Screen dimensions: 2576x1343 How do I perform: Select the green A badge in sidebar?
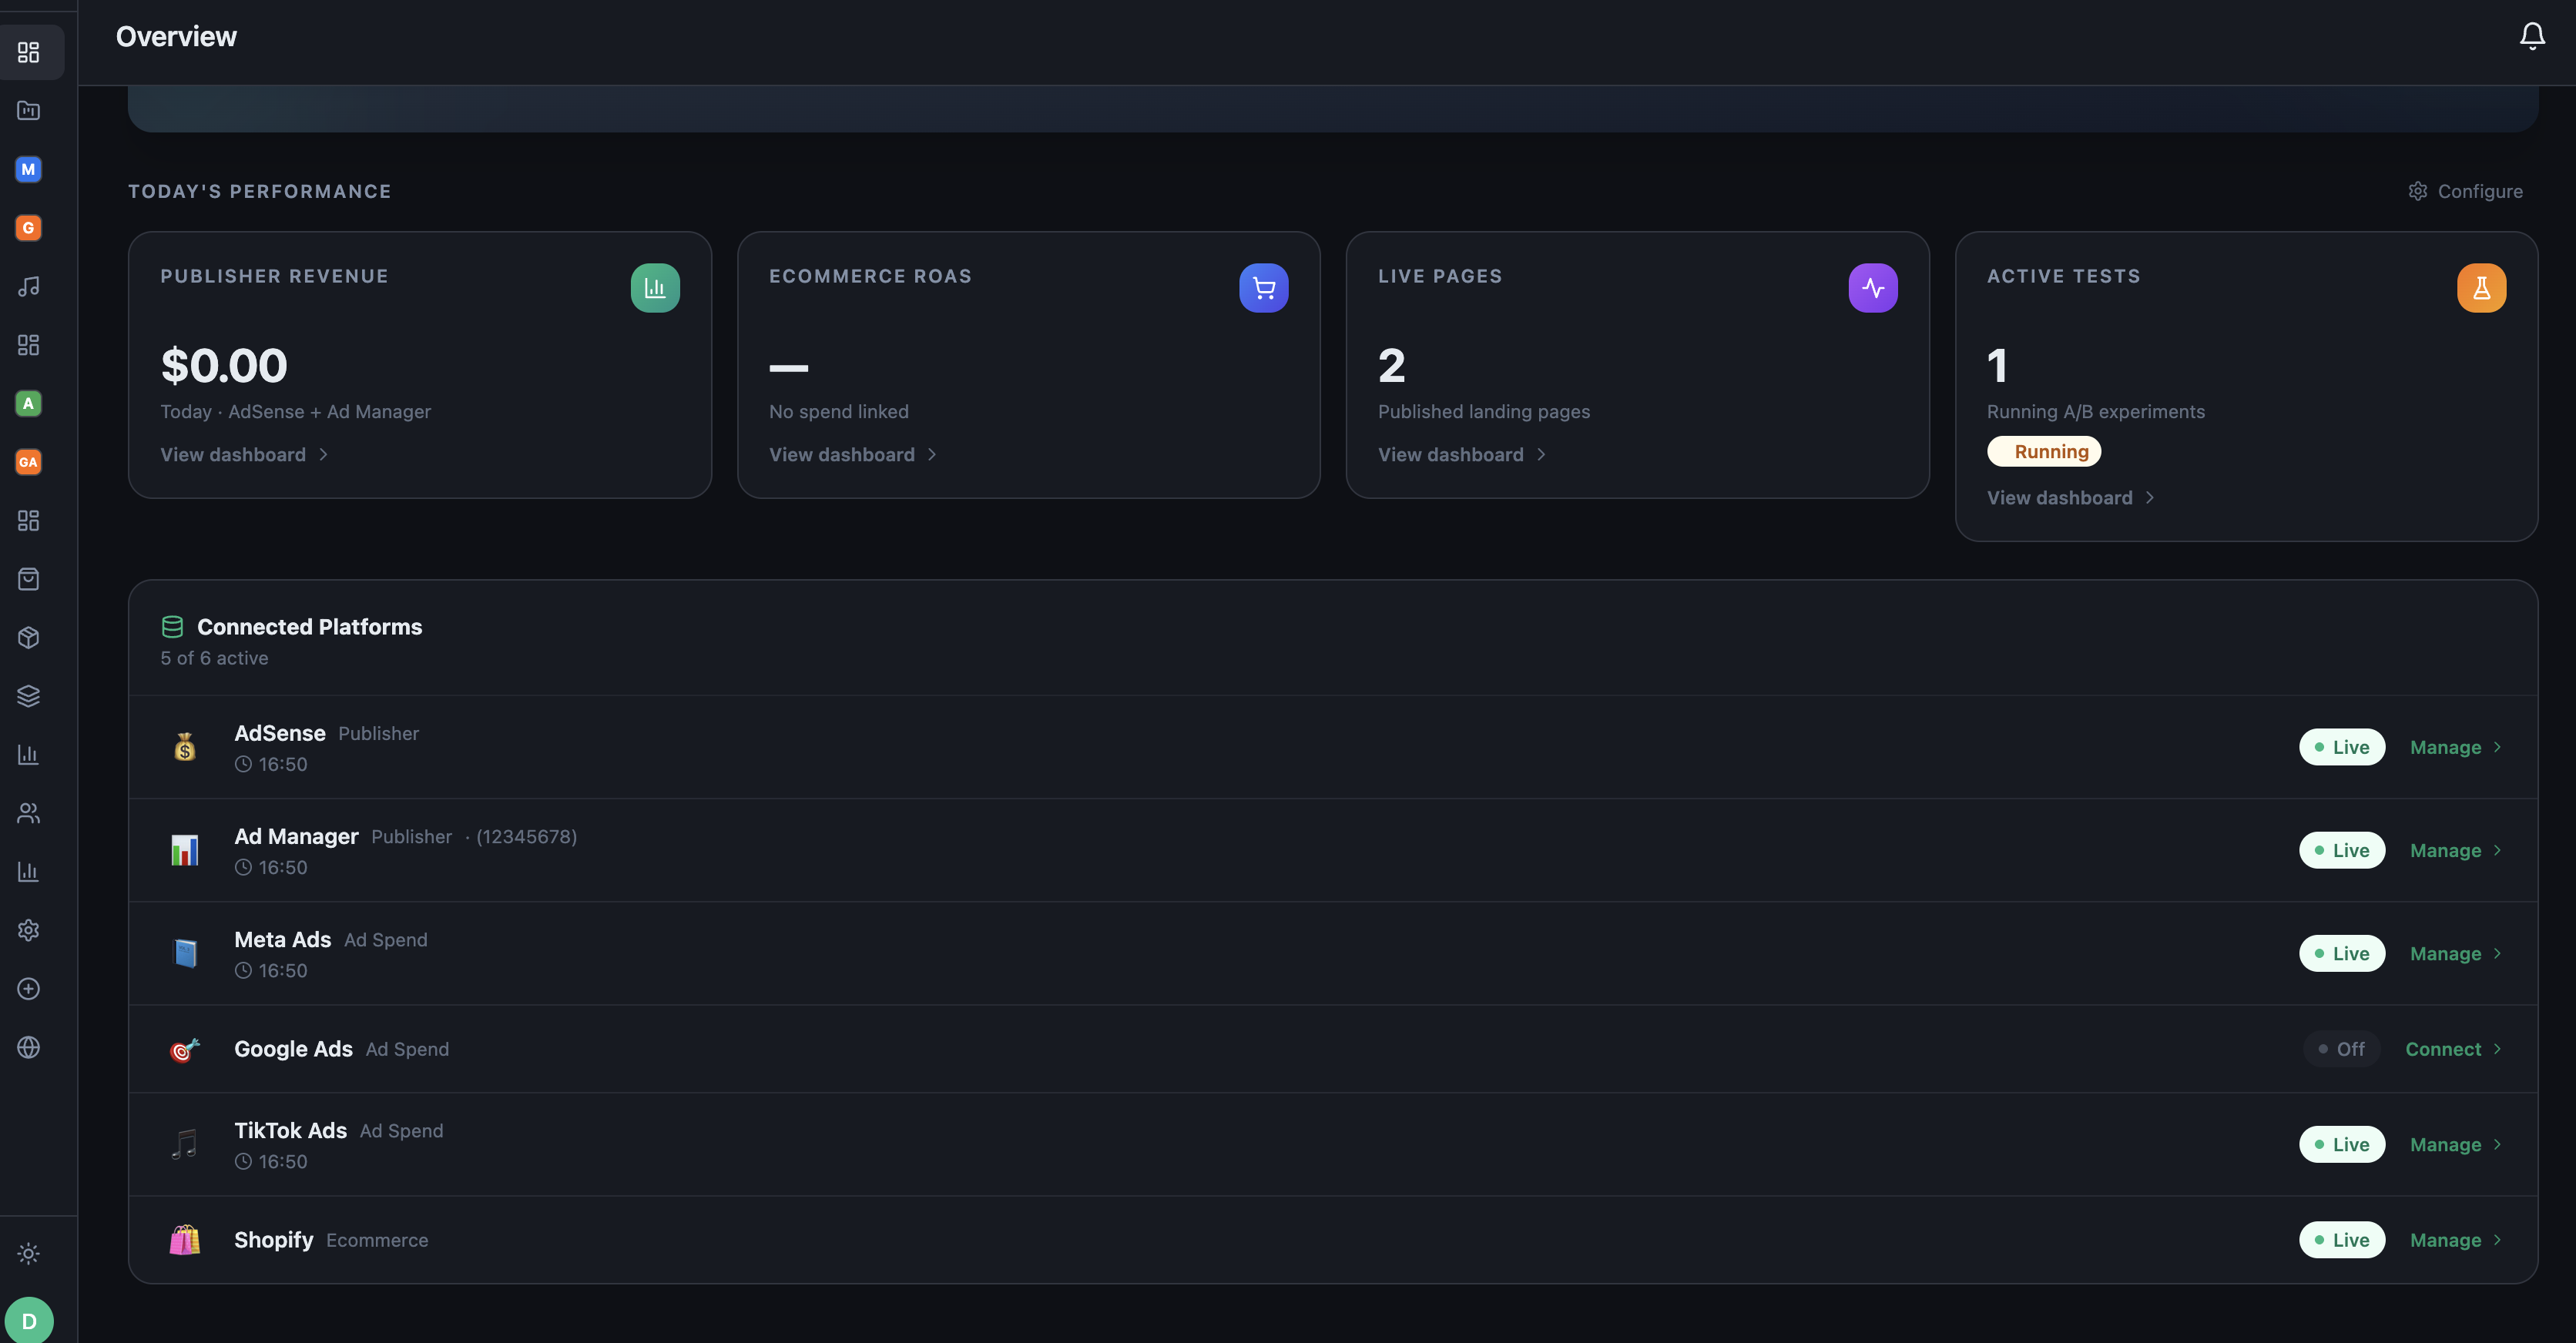tap(29, 403)
